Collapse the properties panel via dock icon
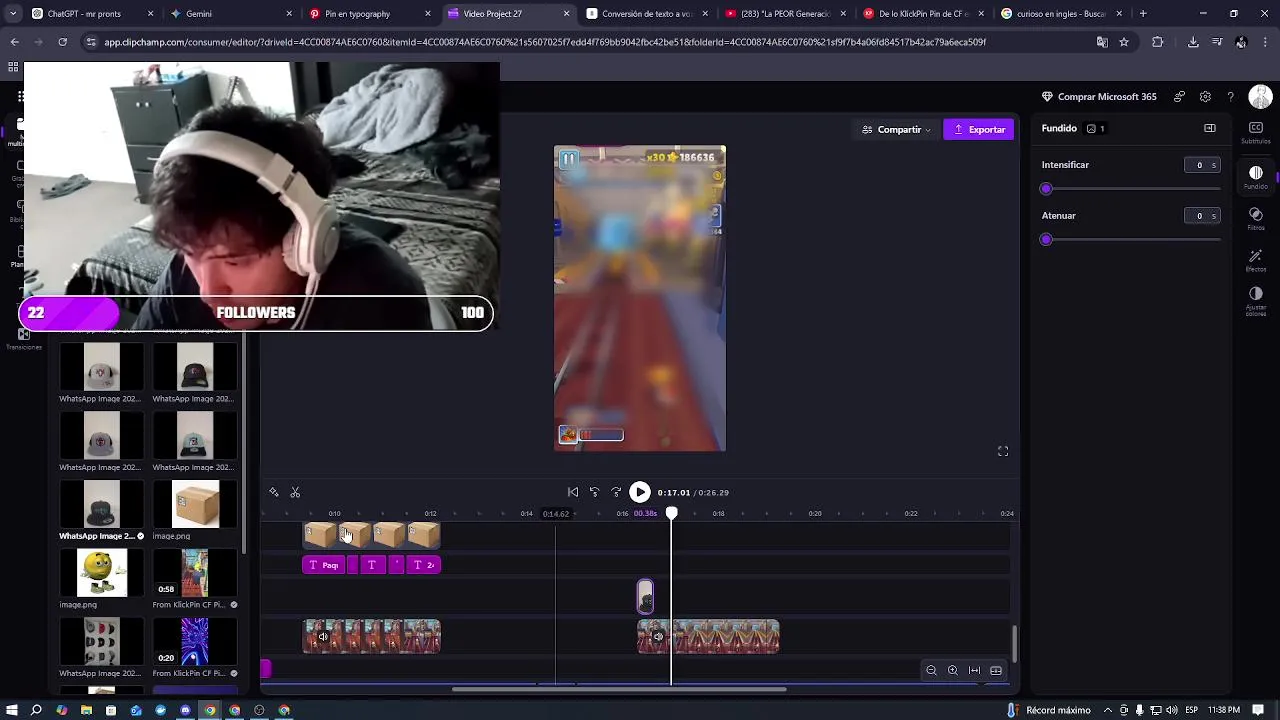The image size is (1280, 720). tap(1210, 128)
